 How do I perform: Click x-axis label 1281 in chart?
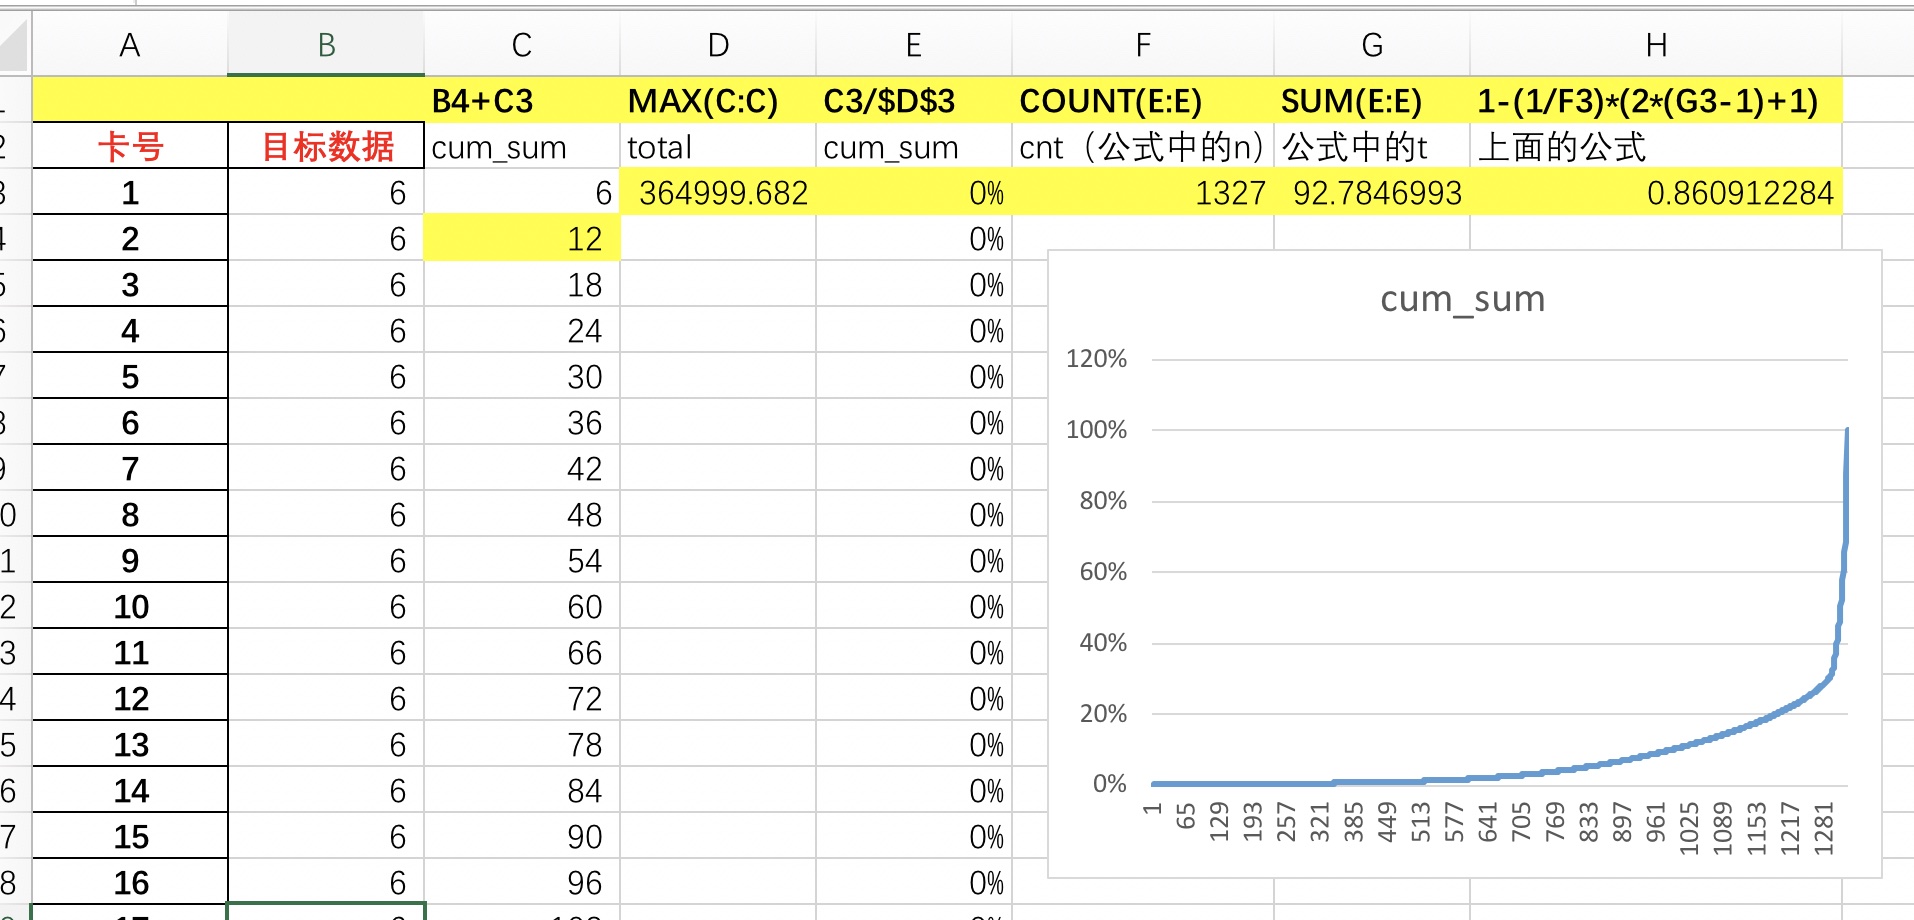point(1824,828)
